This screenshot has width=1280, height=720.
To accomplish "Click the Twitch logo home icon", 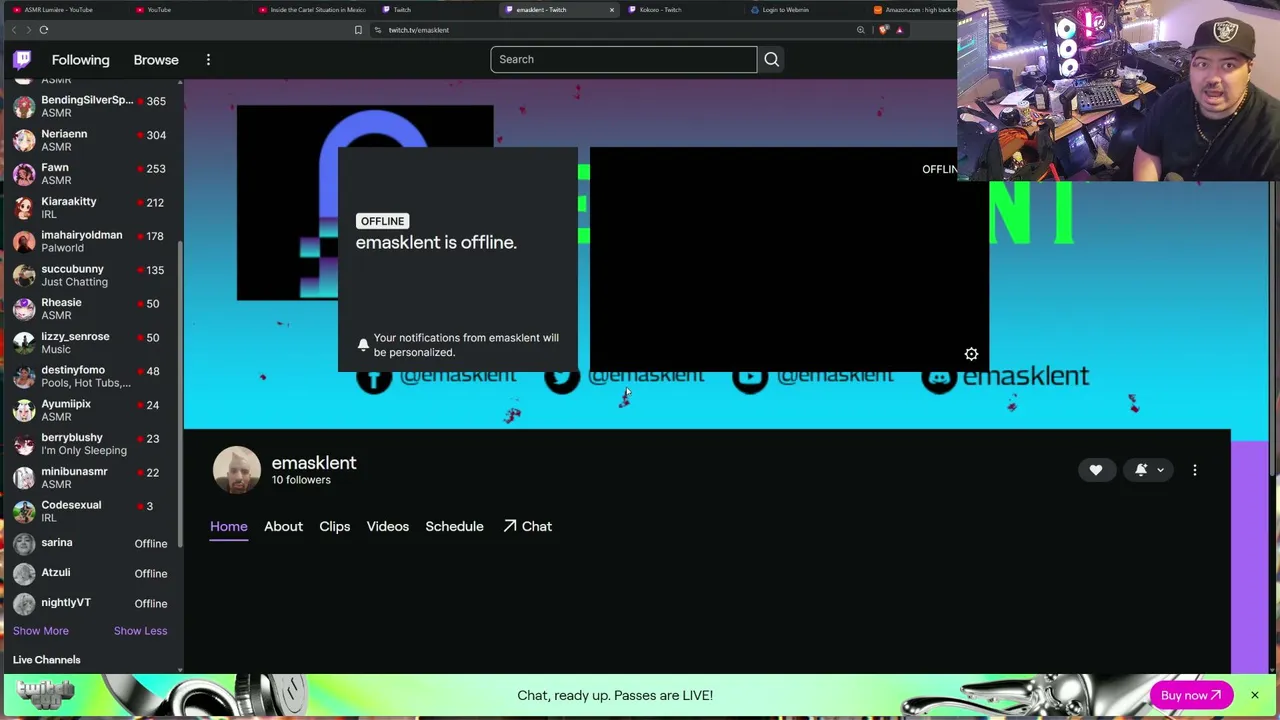I will (23, 60).
